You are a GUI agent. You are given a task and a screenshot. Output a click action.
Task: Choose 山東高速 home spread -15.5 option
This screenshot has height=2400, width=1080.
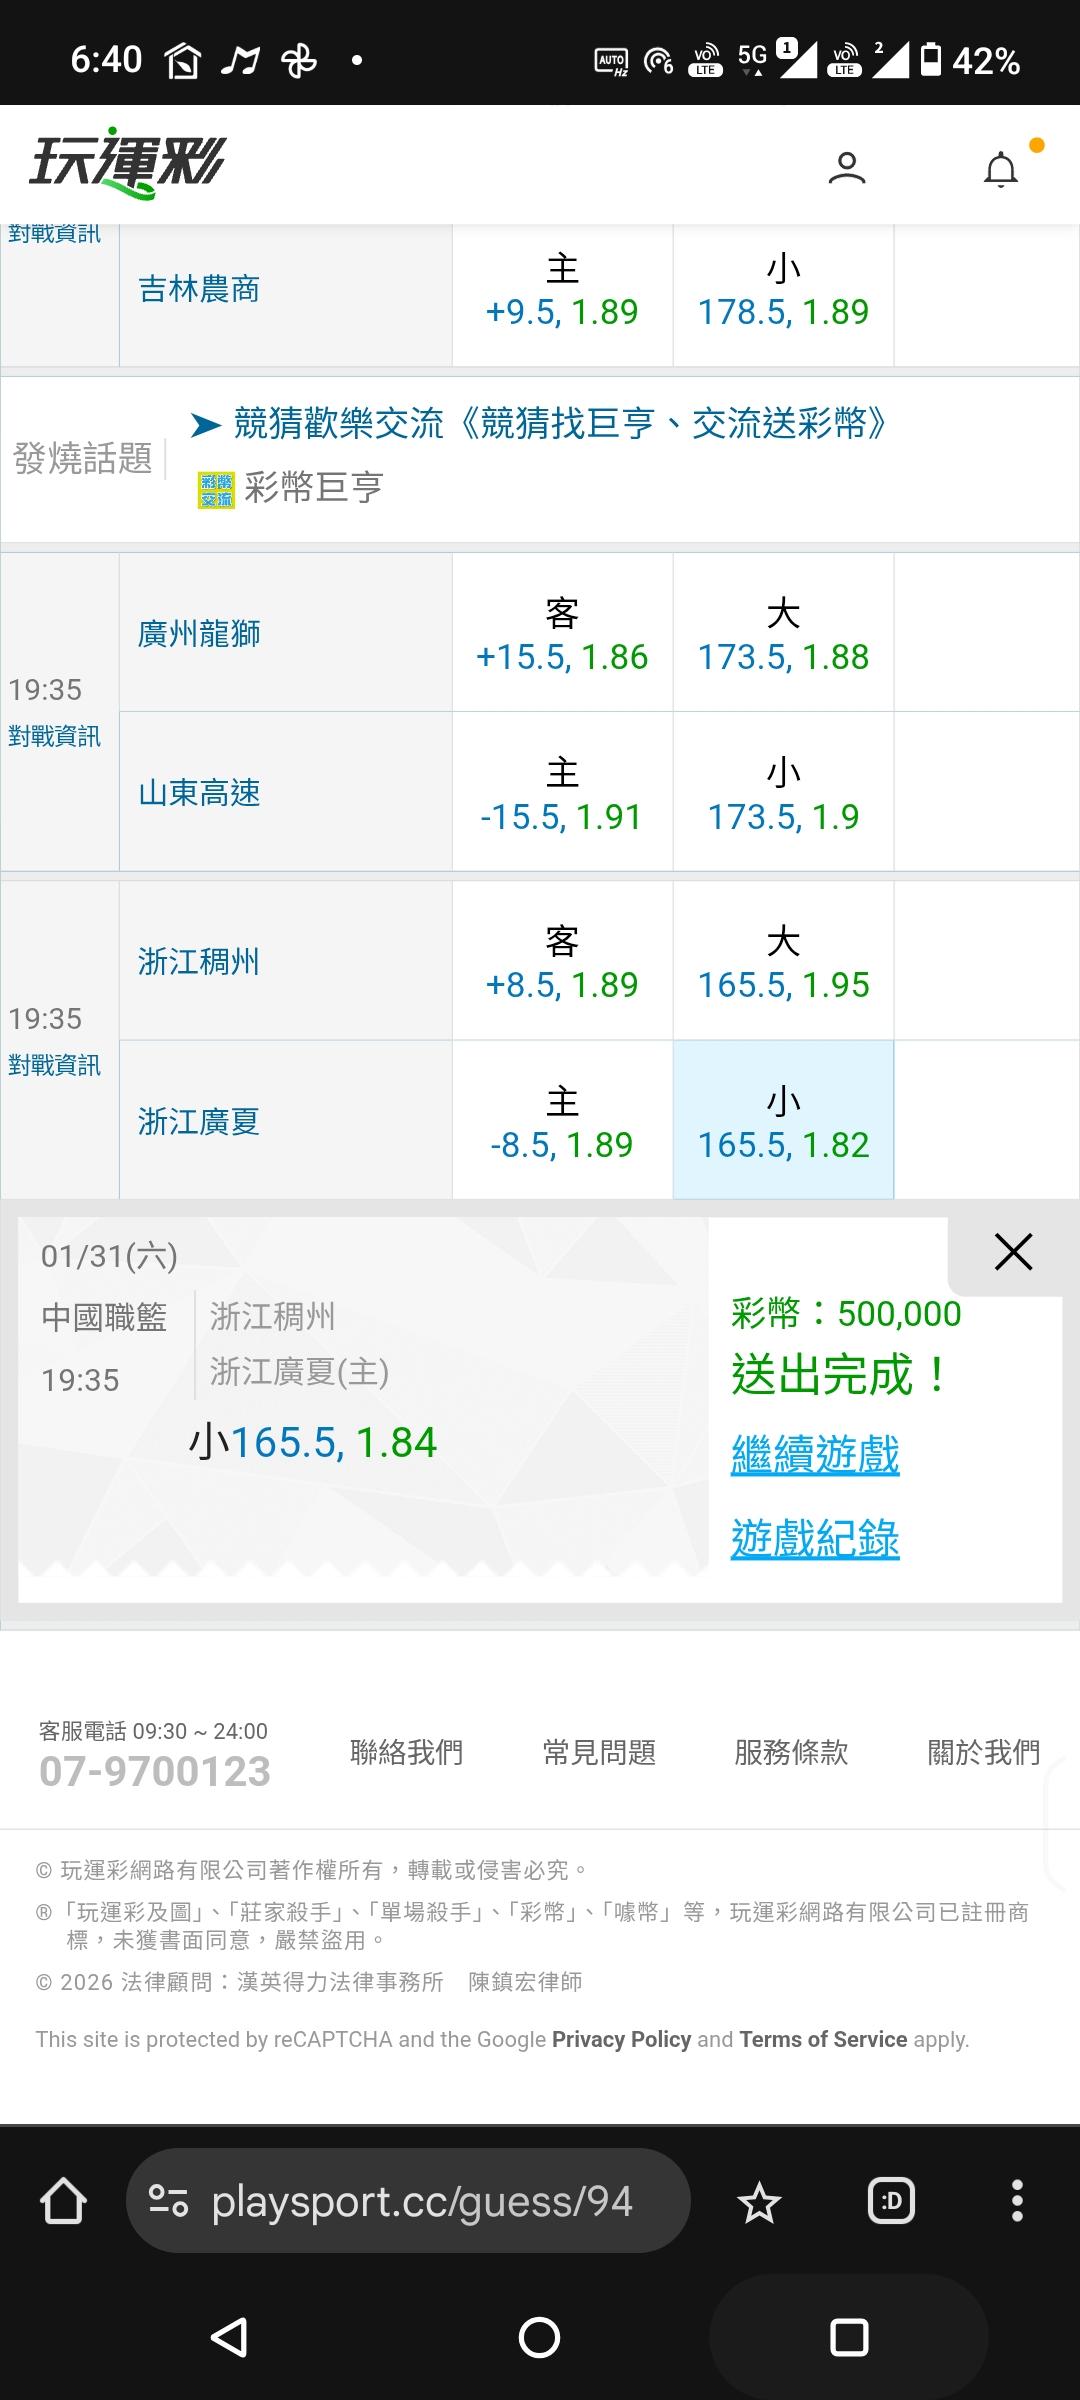pyautogui.click(x=562, y=793)
